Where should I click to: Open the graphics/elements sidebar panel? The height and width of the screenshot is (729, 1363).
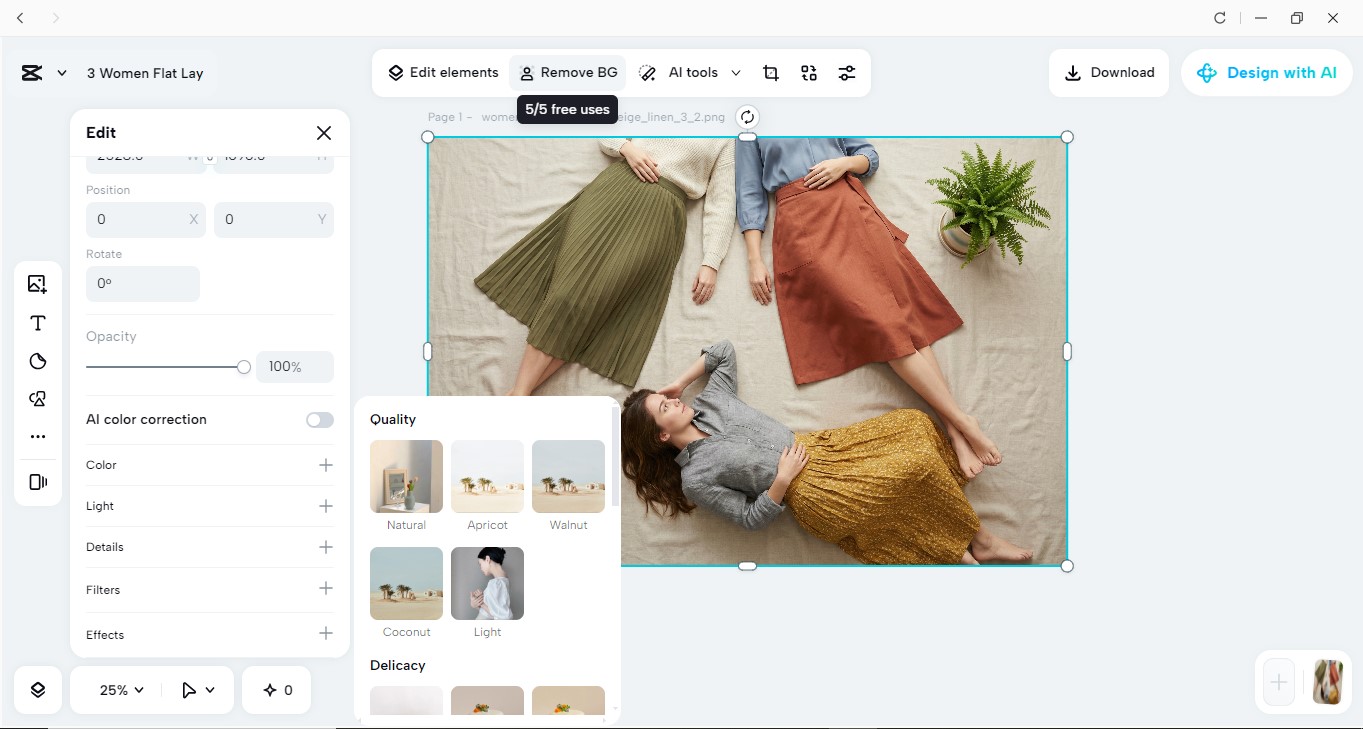click(37, 398)
